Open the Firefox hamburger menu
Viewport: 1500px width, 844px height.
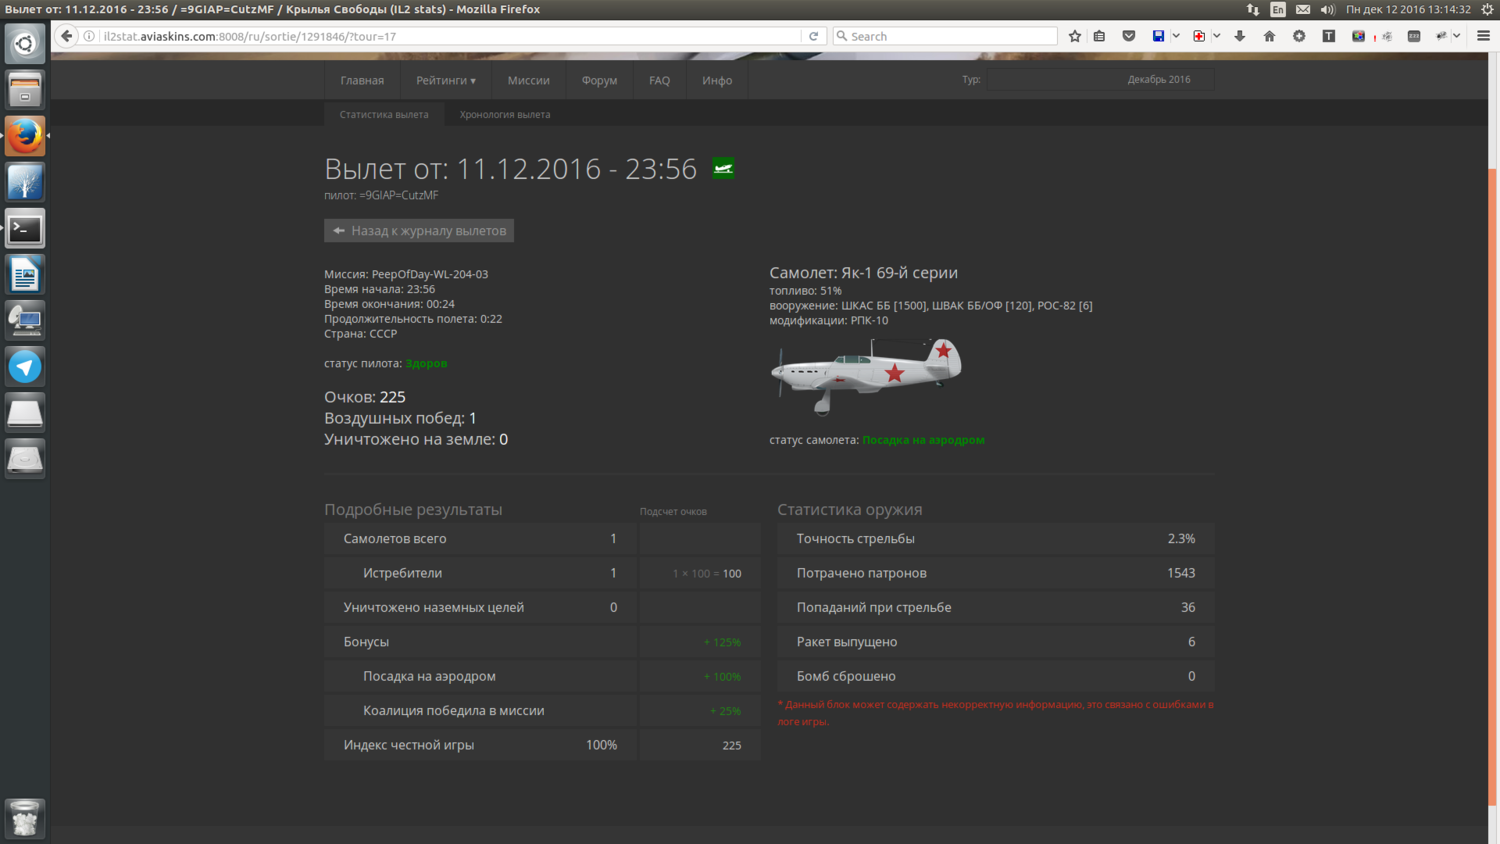[1483, 36]
